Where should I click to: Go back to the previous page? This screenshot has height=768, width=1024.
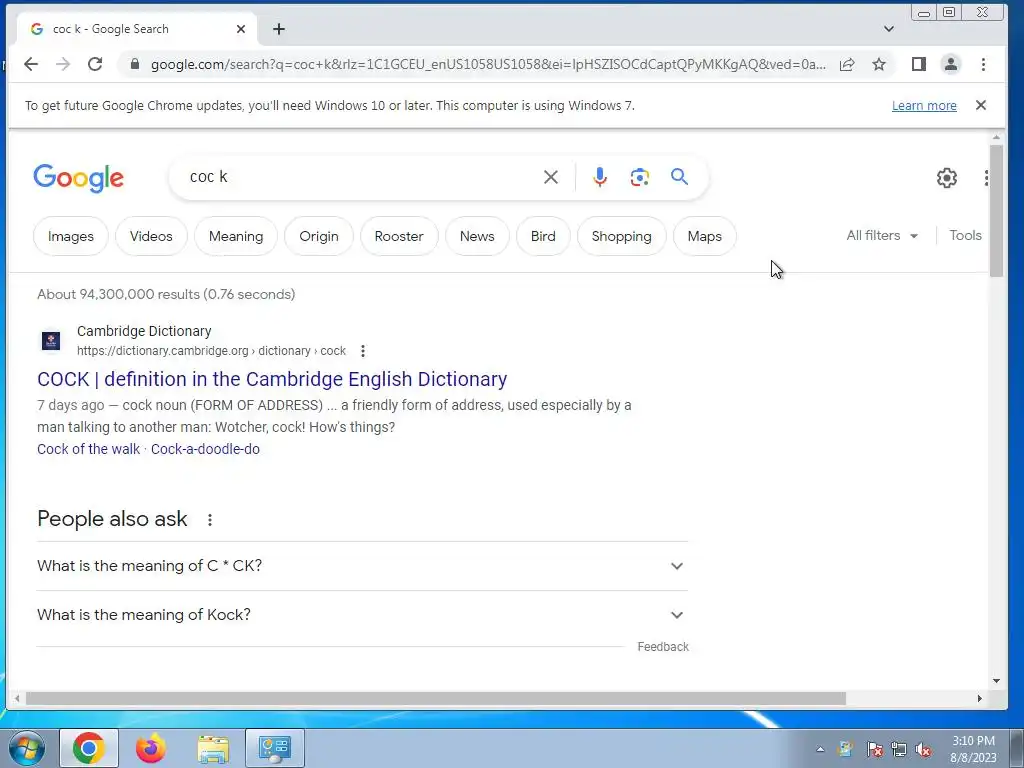(x=31, y=64)
